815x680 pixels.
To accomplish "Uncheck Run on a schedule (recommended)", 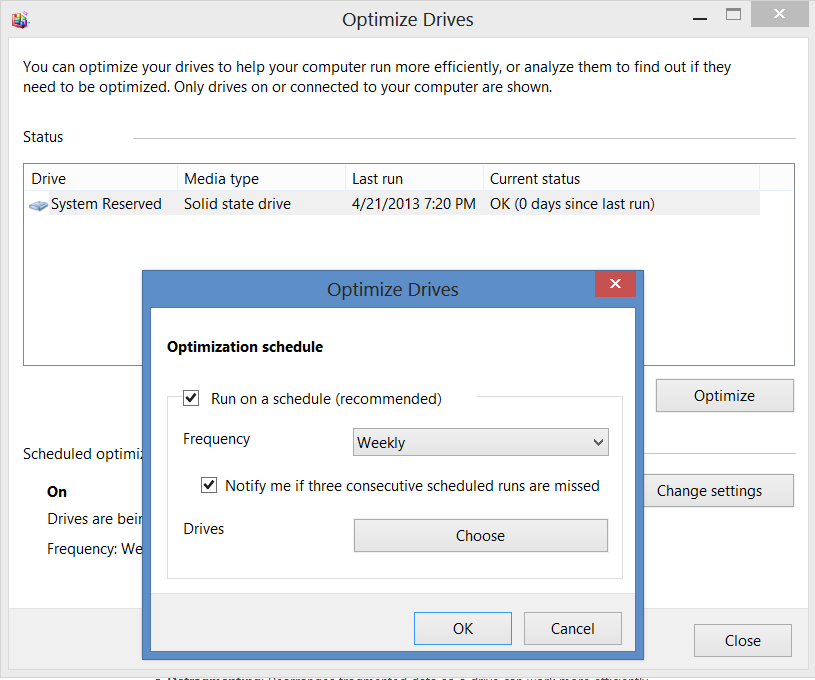I will (190, 398).
